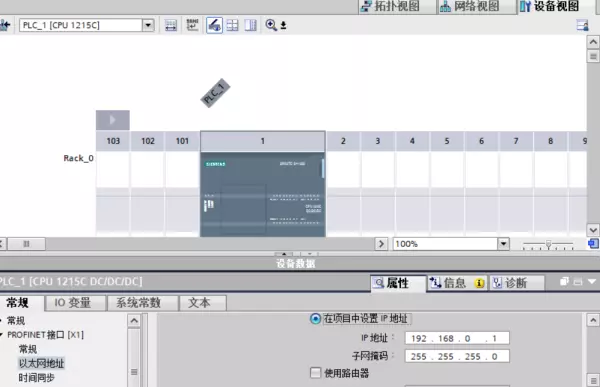This screenshot has height=387, width=600.
Task: Select 时间同步 in the property tree
Action: click(x=37, y=378)
